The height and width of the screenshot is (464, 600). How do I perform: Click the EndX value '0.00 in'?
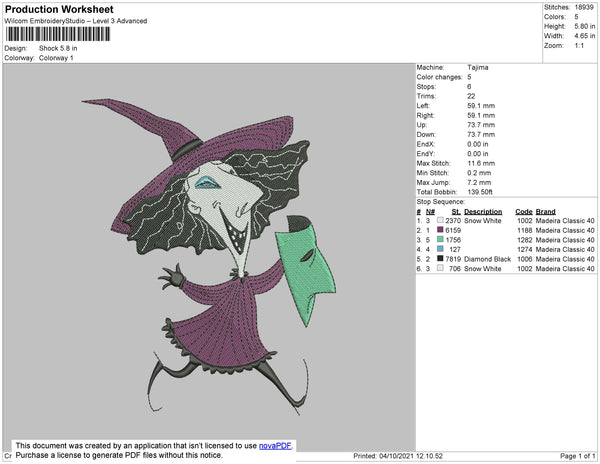[x=478, y=144]
